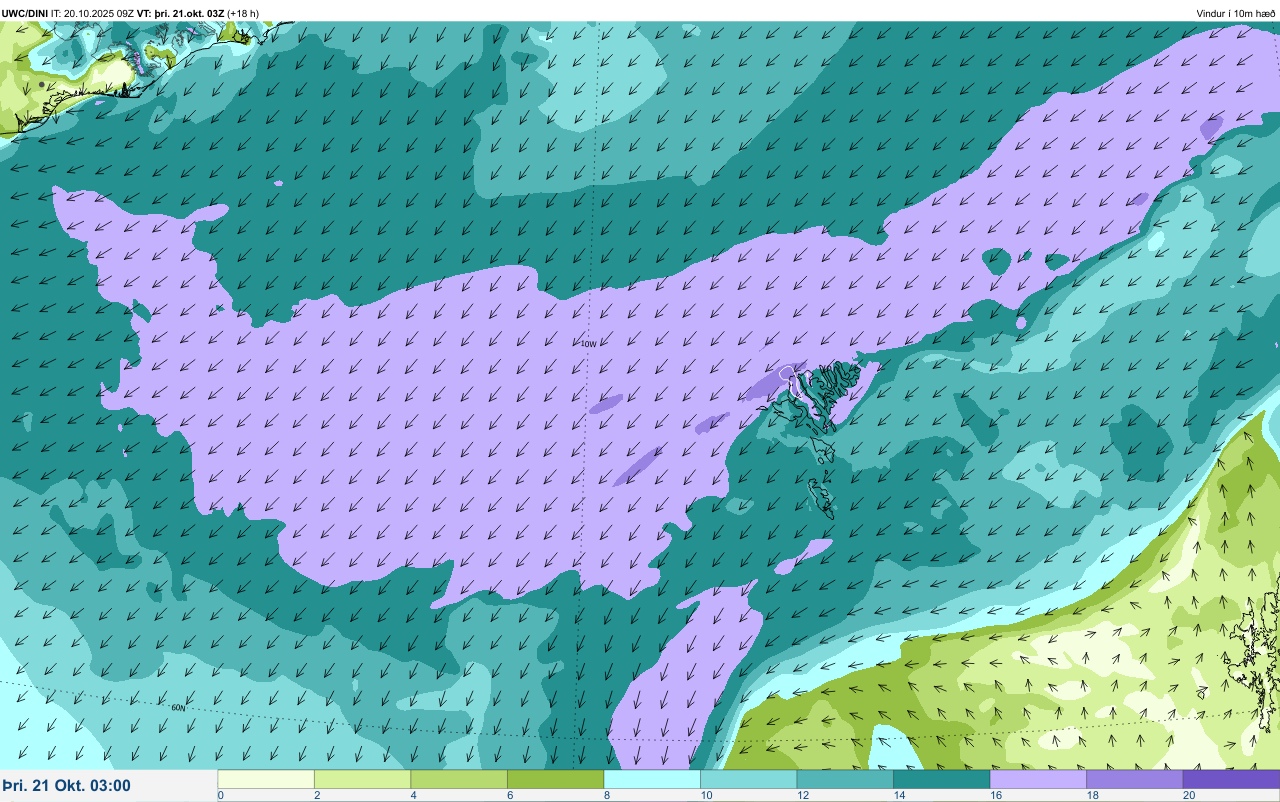Click the 14–16 dark teal legend swatch
1280x802 pixels.
point(941,779)
